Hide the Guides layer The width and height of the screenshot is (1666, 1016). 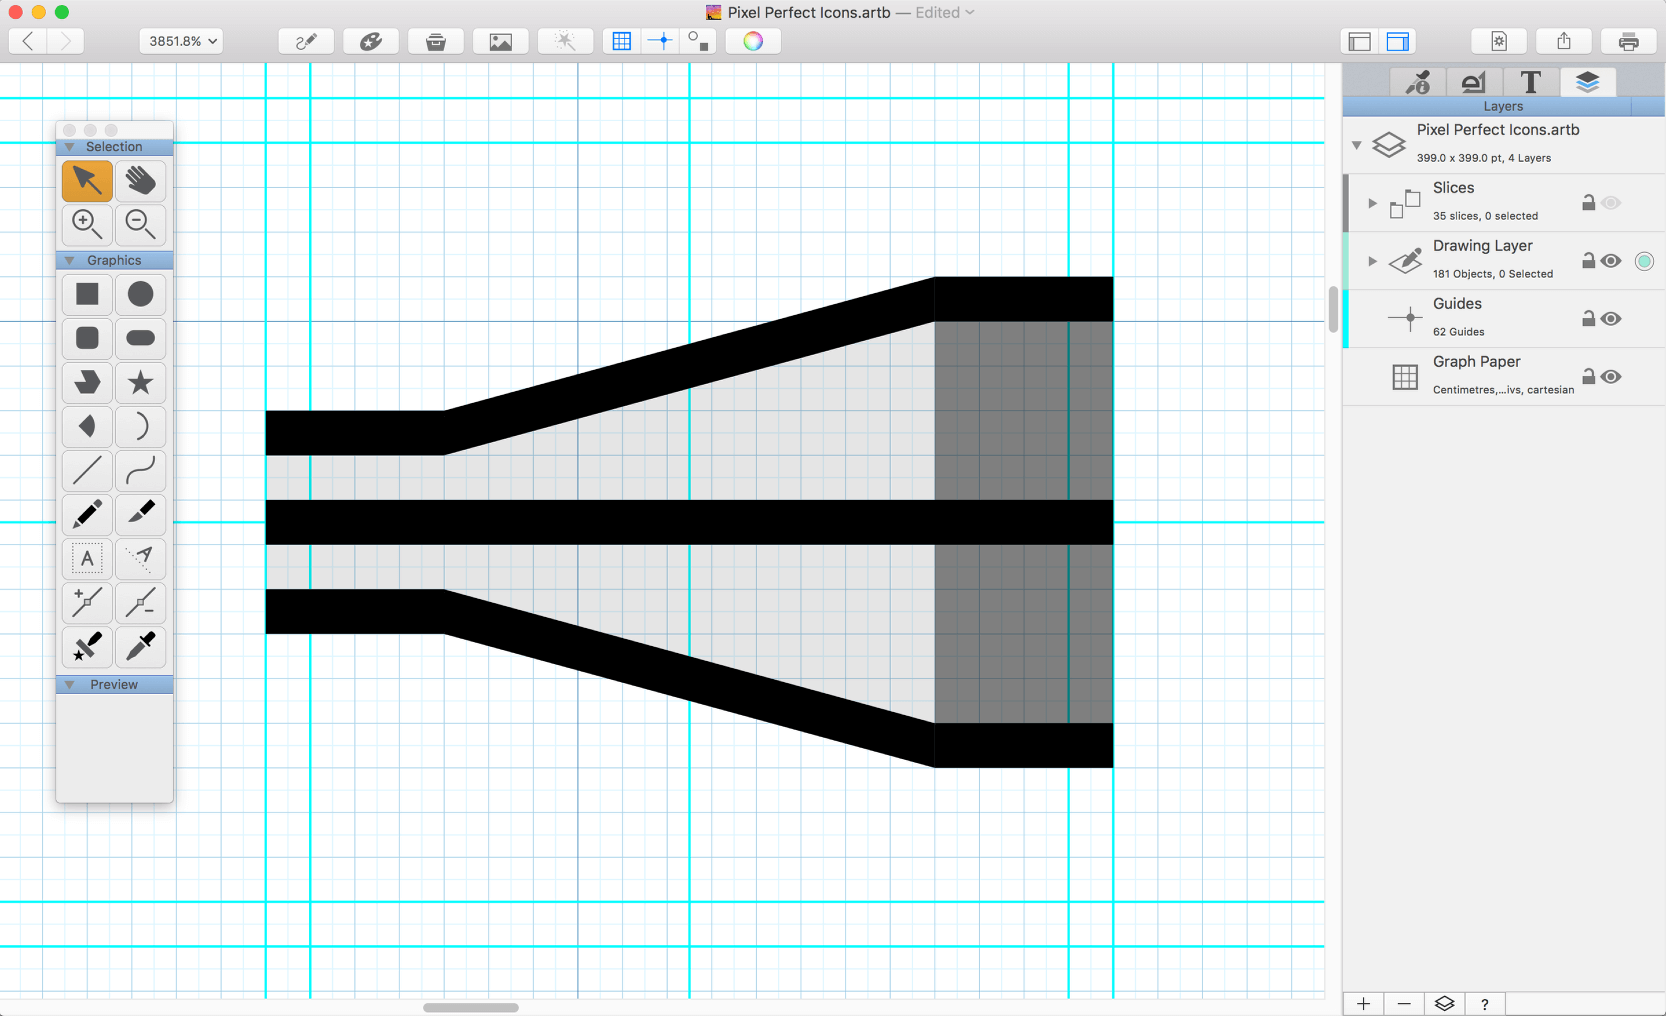(1610, 319)
